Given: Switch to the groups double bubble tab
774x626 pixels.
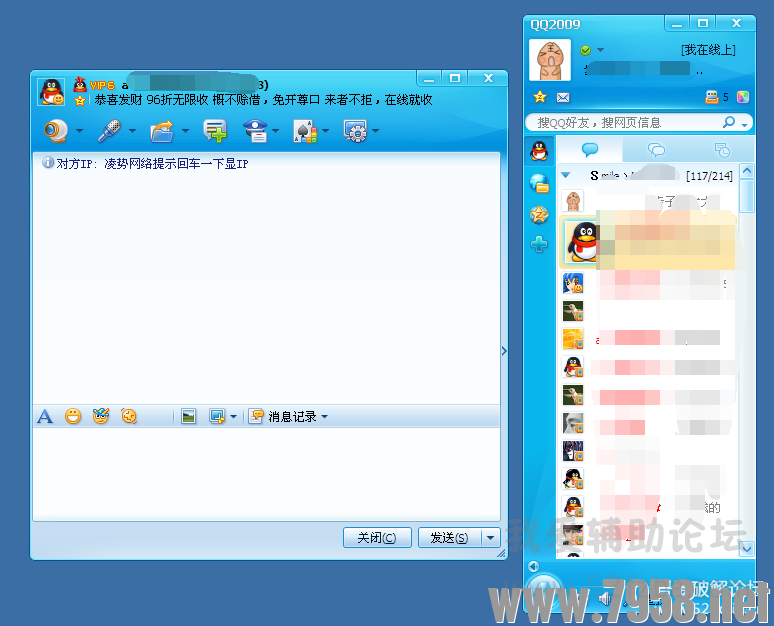Looking at the screenshot, I should click(x=656, y=149).
